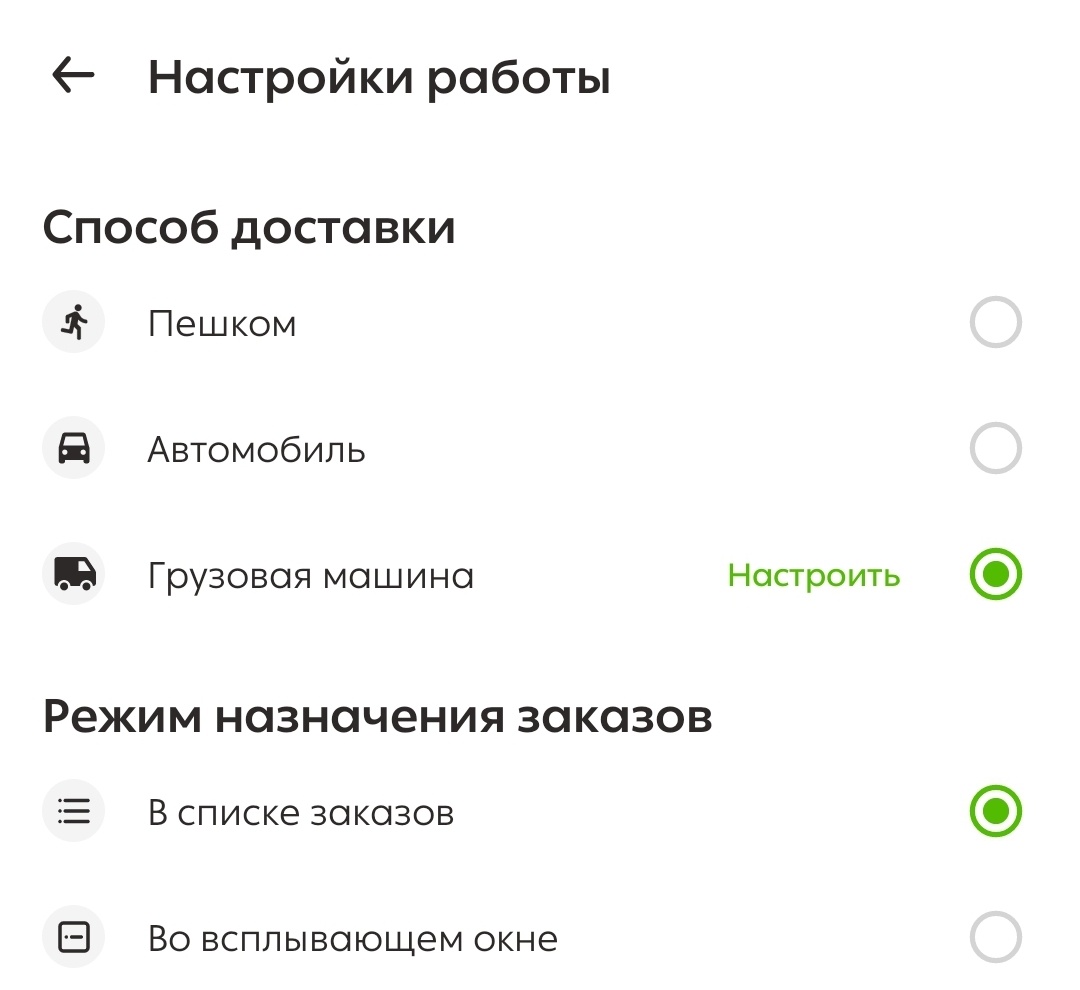The image size is (1080, 990).
Task: Click the list icon beside В списке заказов
Action: 72,810
